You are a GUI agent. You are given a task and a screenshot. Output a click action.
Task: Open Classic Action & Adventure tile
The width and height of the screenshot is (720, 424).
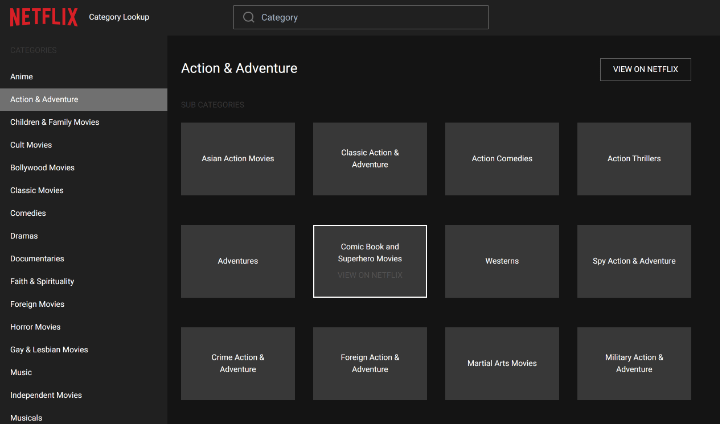coord(370,159)
